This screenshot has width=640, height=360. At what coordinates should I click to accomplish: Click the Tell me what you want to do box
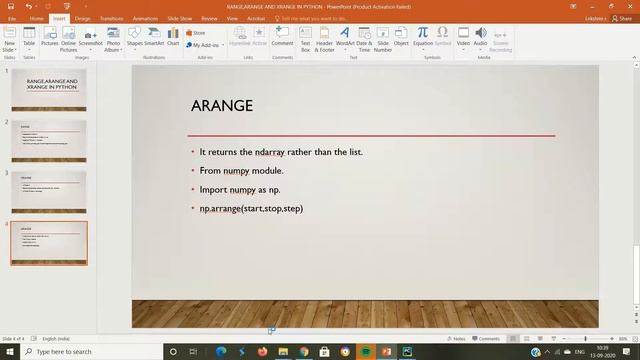[x=311, y=18]
